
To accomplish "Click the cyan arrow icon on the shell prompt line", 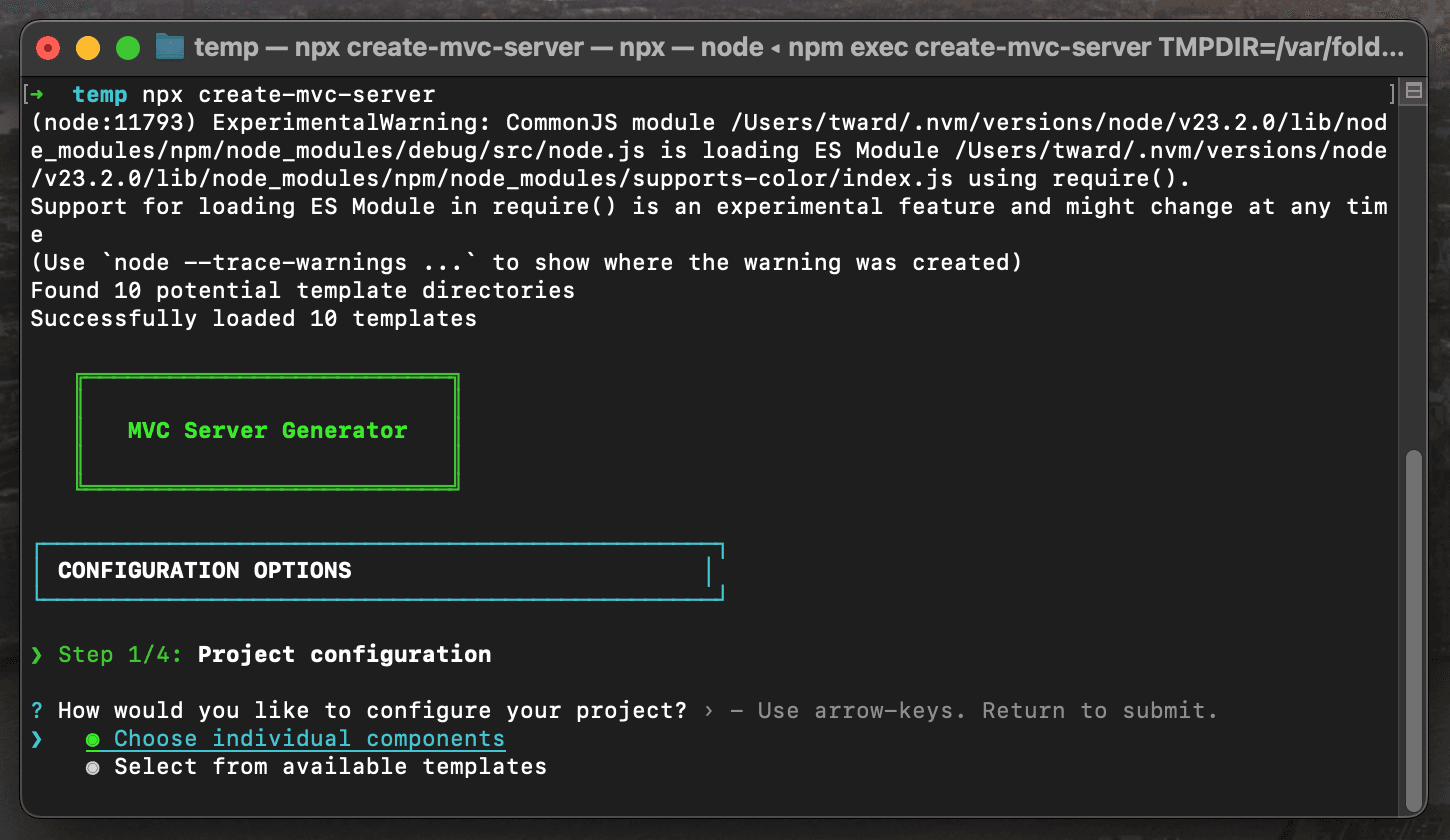I will point(38,93).
